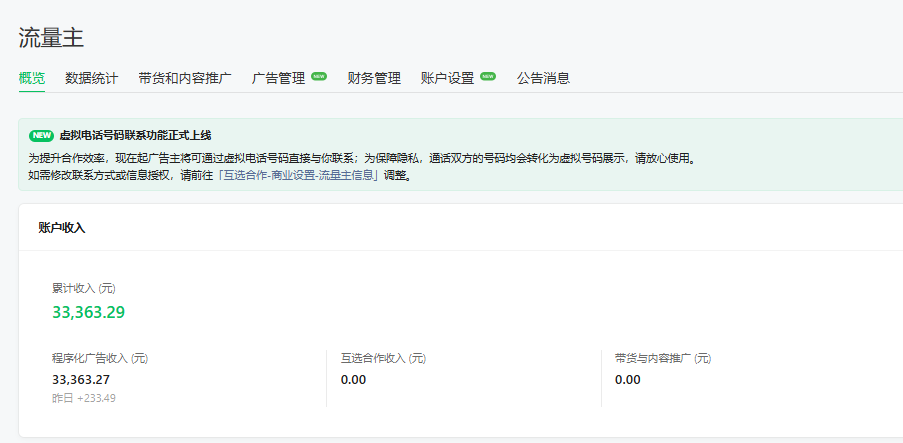Select the value 33,363.27
903x443 pixels.
(81, 380)
